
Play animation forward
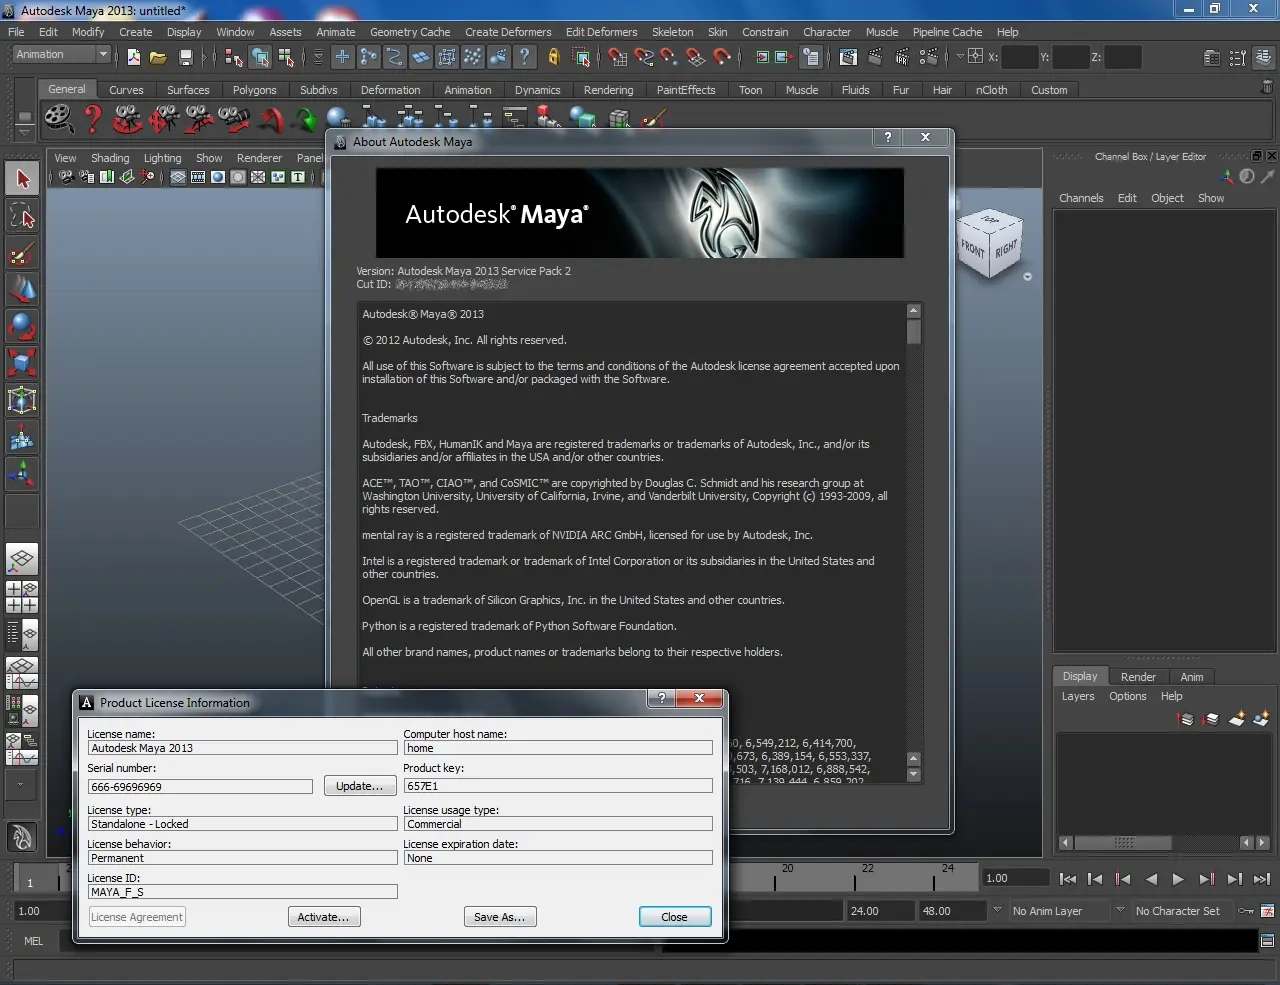point(1178,879)
